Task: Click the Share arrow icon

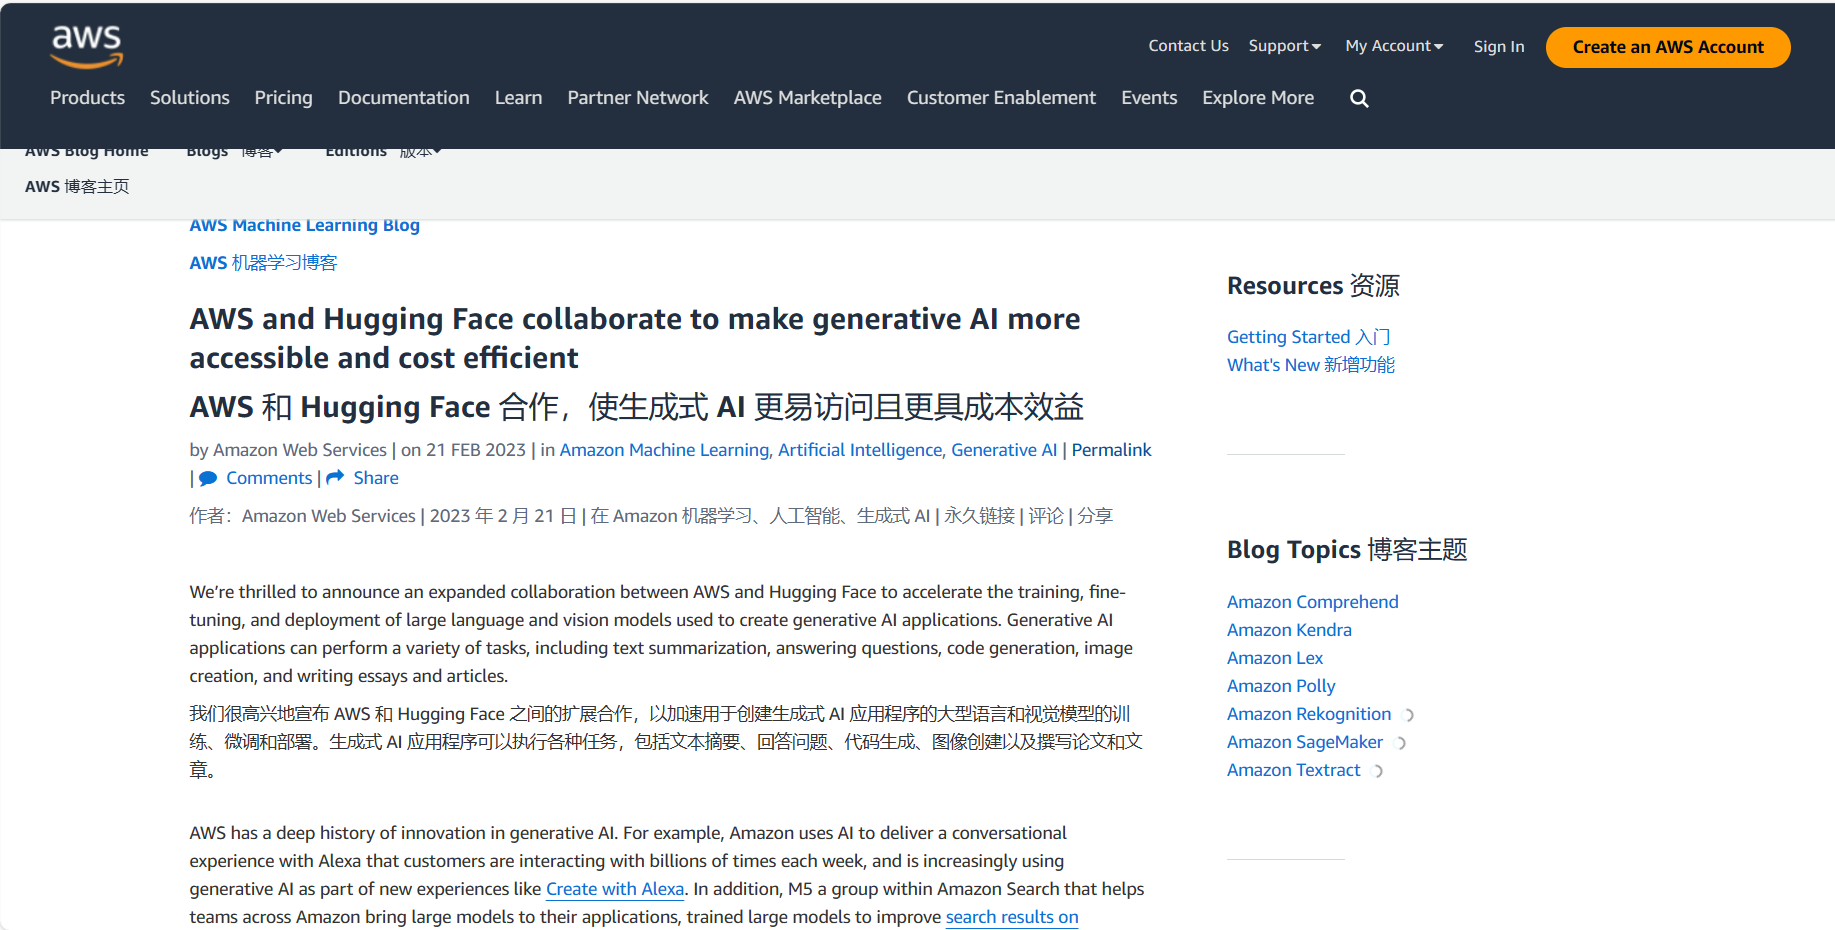Action: (335, 478)
